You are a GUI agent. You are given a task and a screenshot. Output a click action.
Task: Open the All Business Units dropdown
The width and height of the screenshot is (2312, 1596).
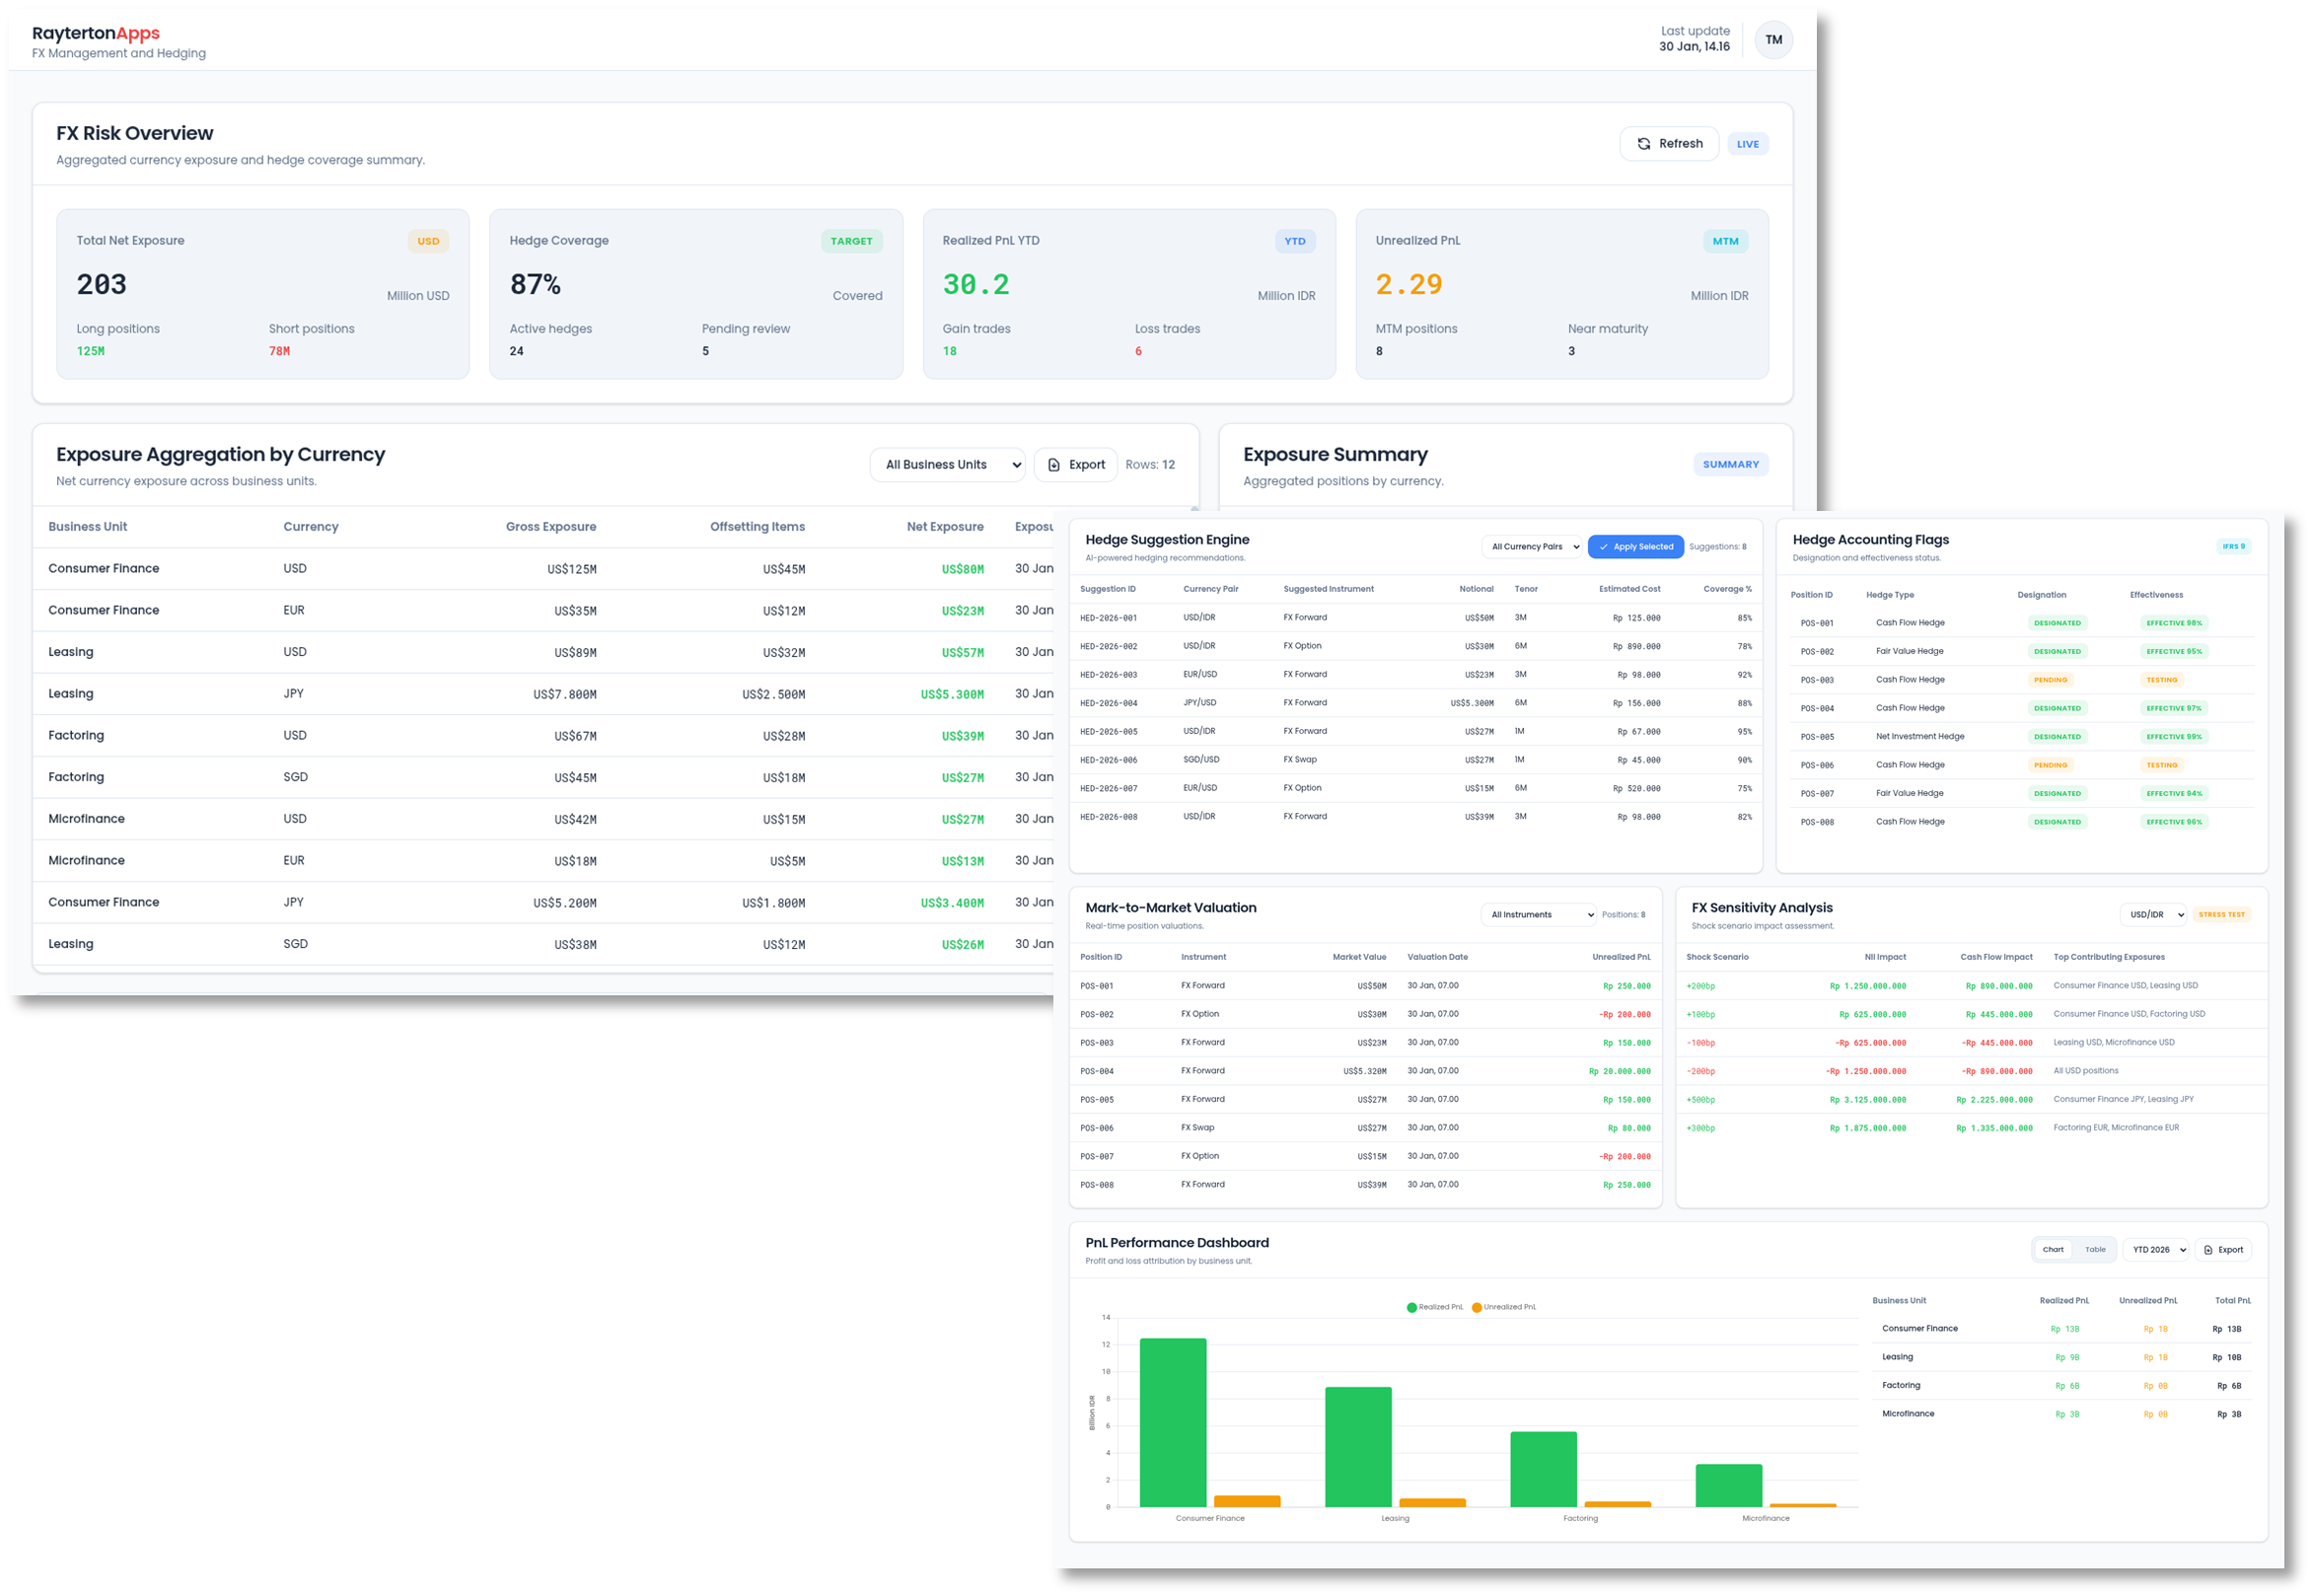947,464
